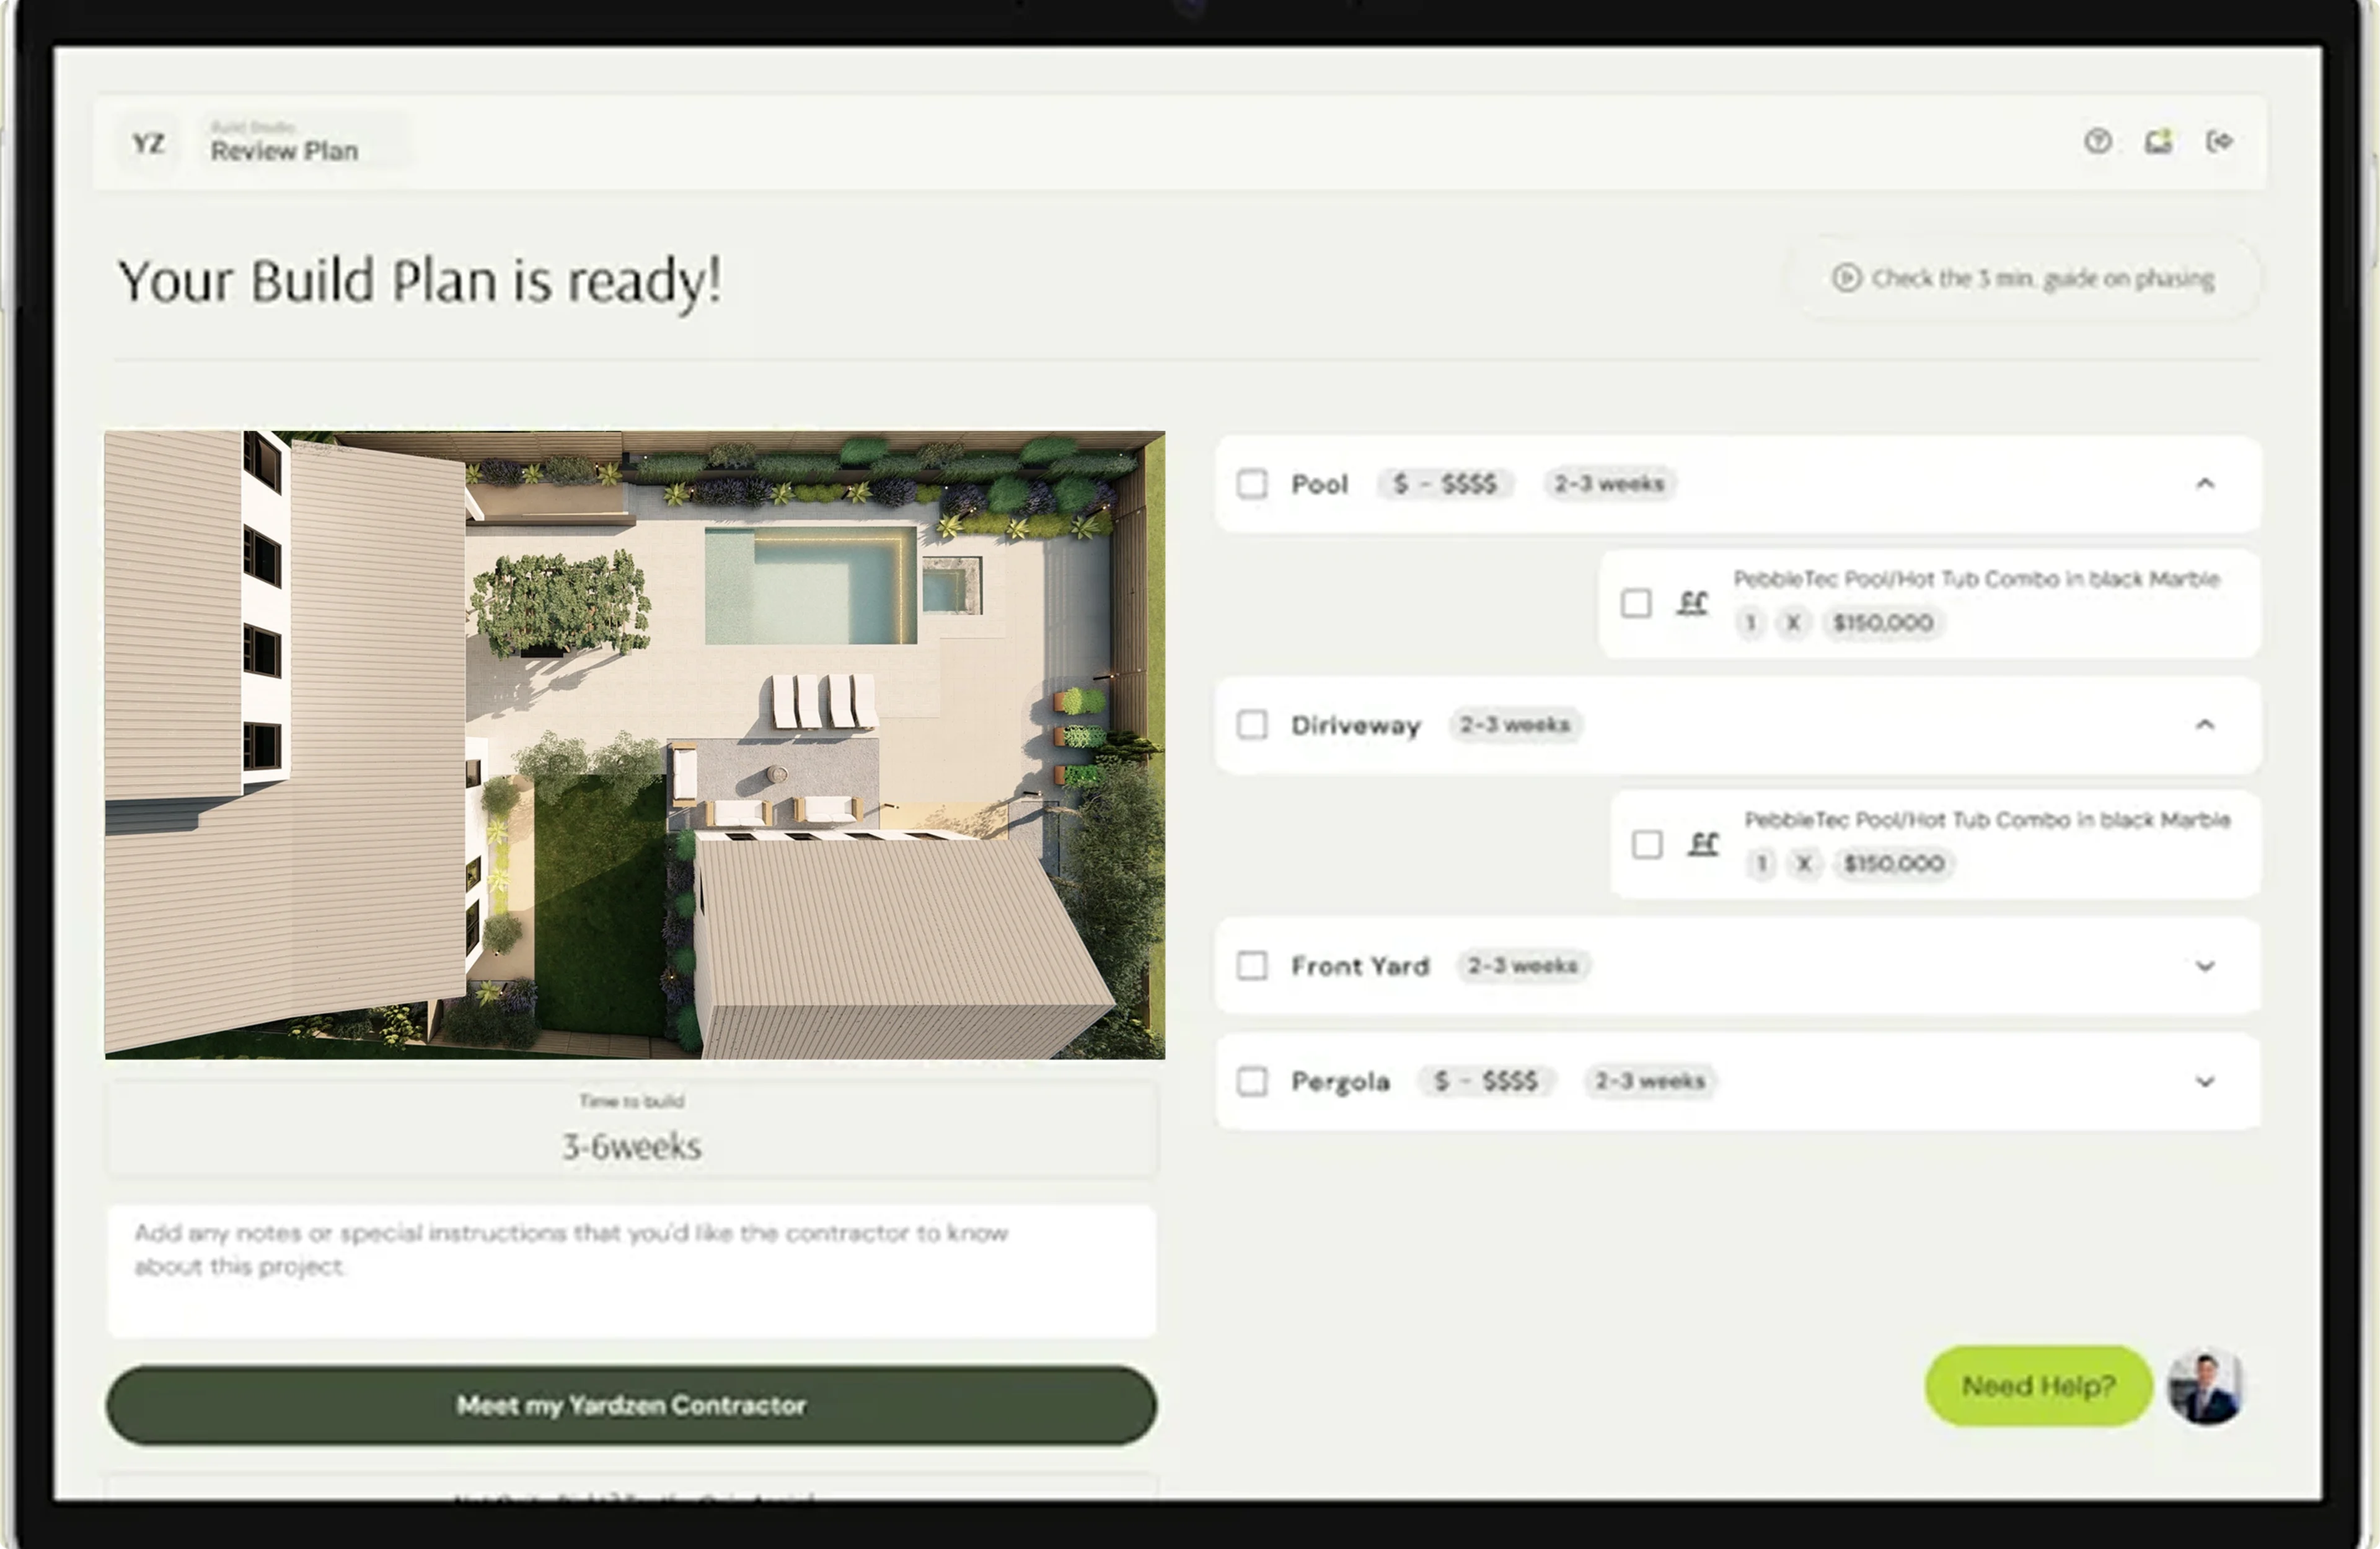Click the logout icon in header

pos(2219,141)
